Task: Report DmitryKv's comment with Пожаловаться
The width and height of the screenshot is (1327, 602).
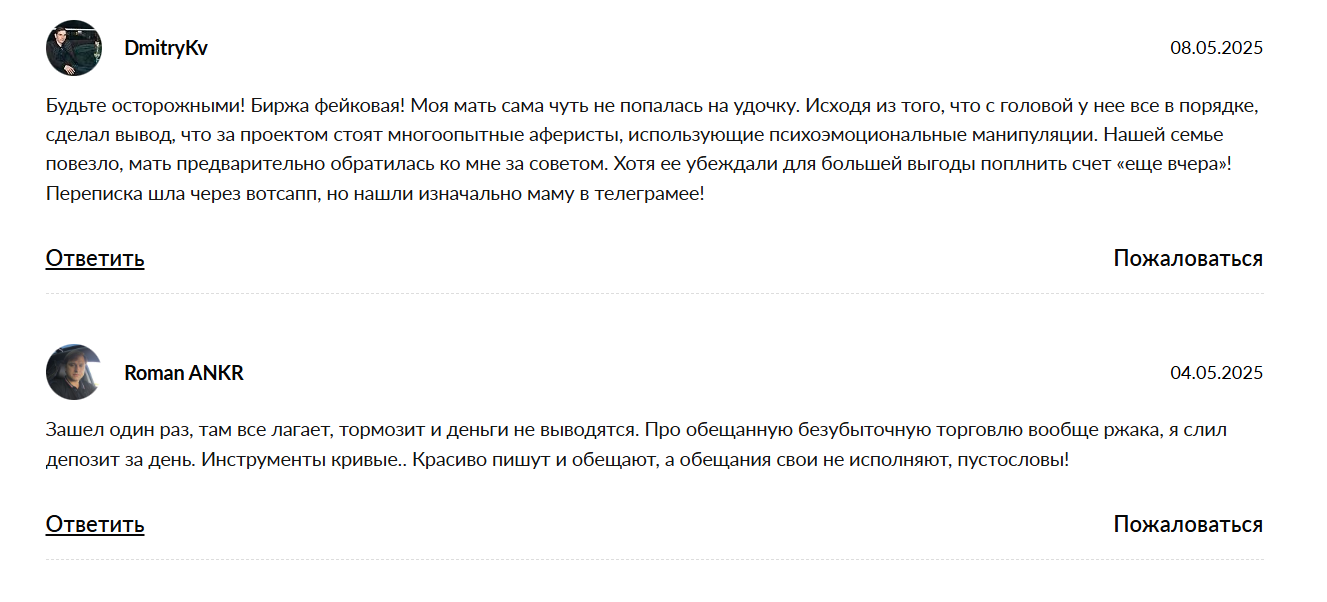Action: [1188, 259]
